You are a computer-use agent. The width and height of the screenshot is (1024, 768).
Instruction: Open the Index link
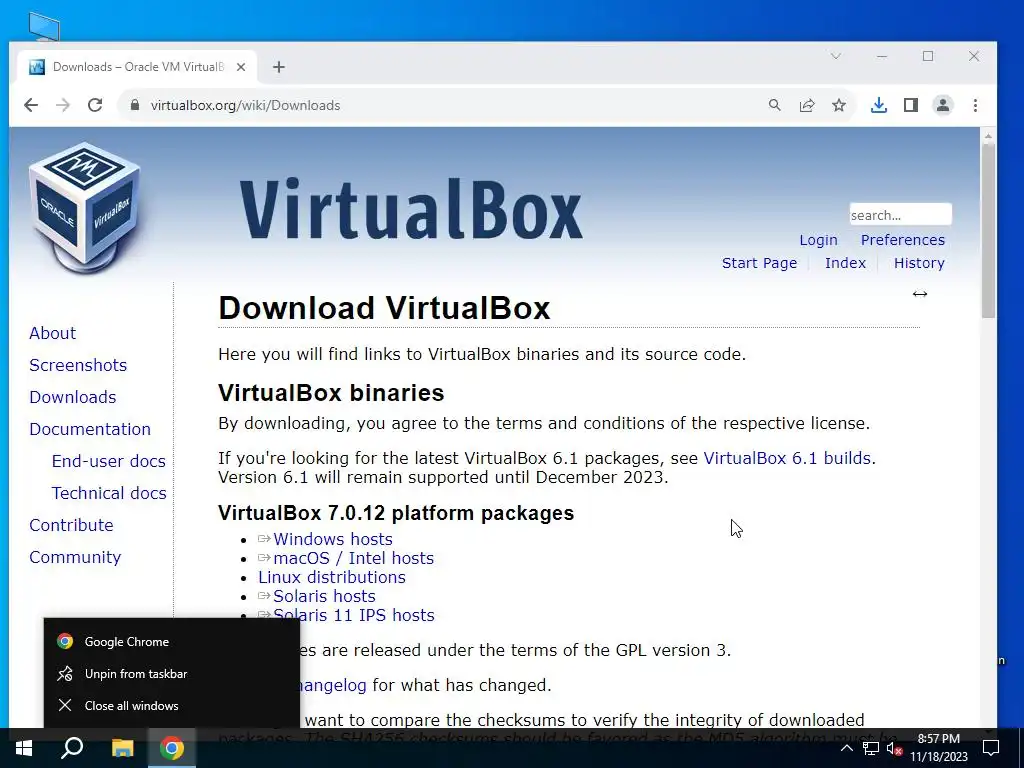(845, 263)
